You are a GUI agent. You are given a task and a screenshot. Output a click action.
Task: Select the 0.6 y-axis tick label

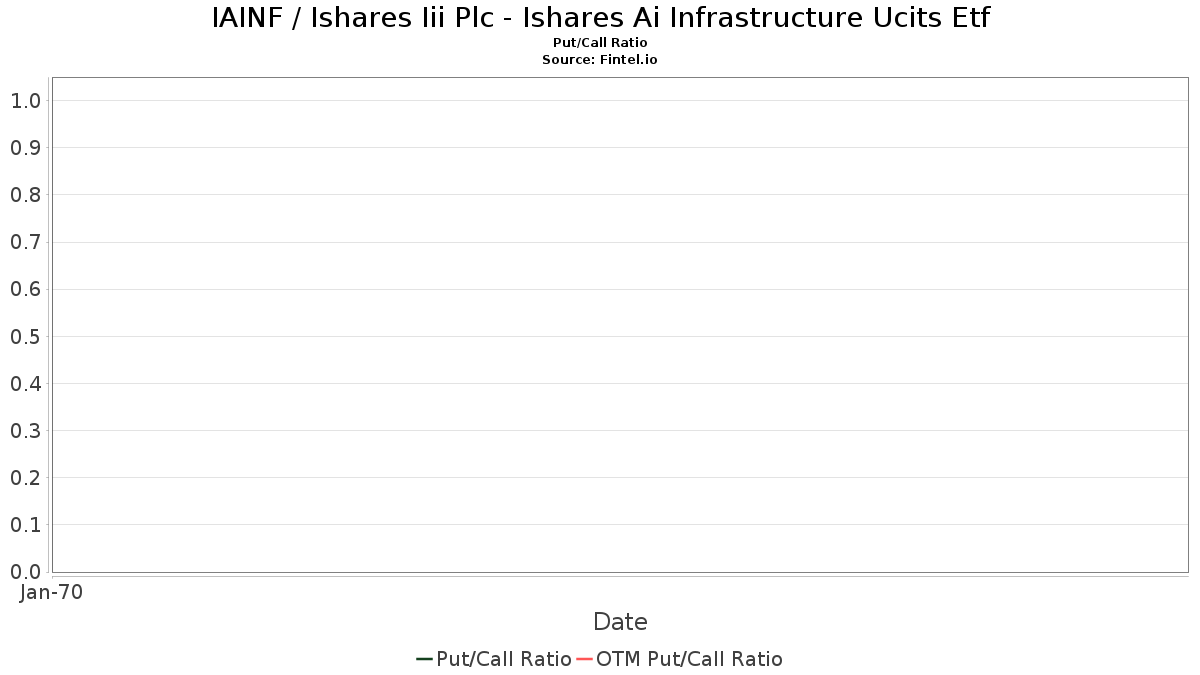(x=25, y=290)
